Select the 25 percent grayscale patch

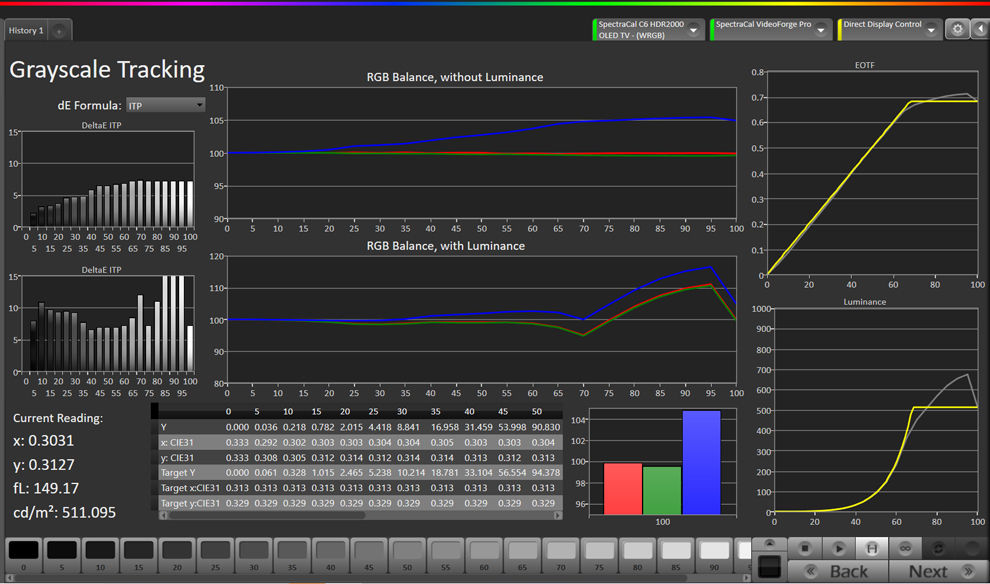[215, 555]
